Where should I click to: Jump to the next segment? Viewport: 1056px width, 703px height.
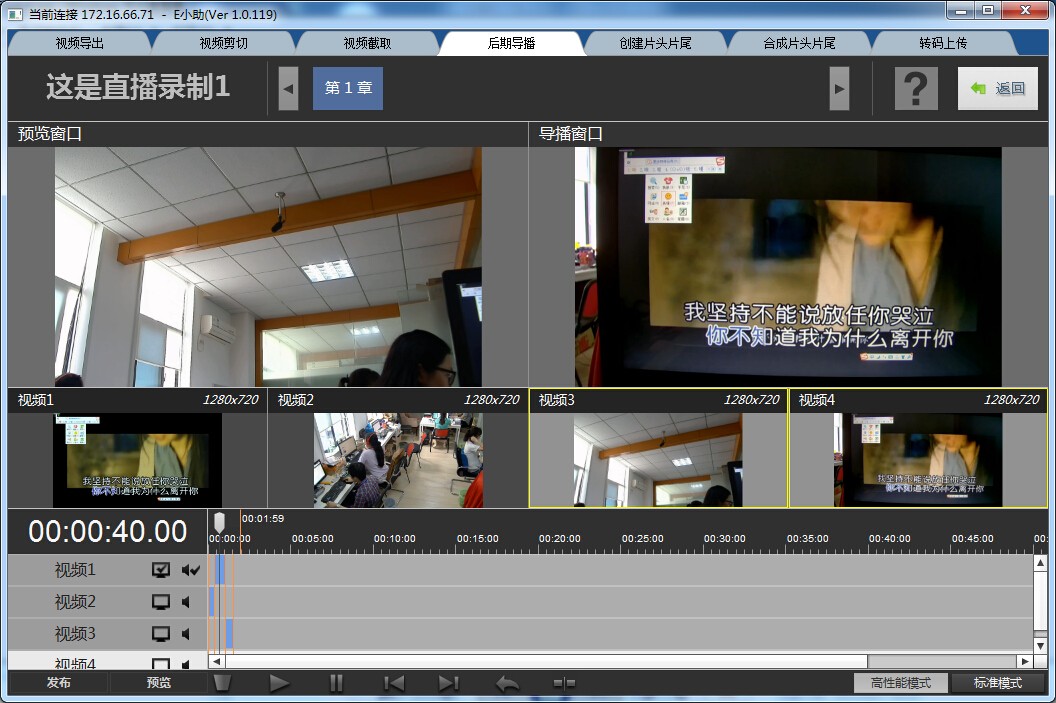tap(449, 683)
